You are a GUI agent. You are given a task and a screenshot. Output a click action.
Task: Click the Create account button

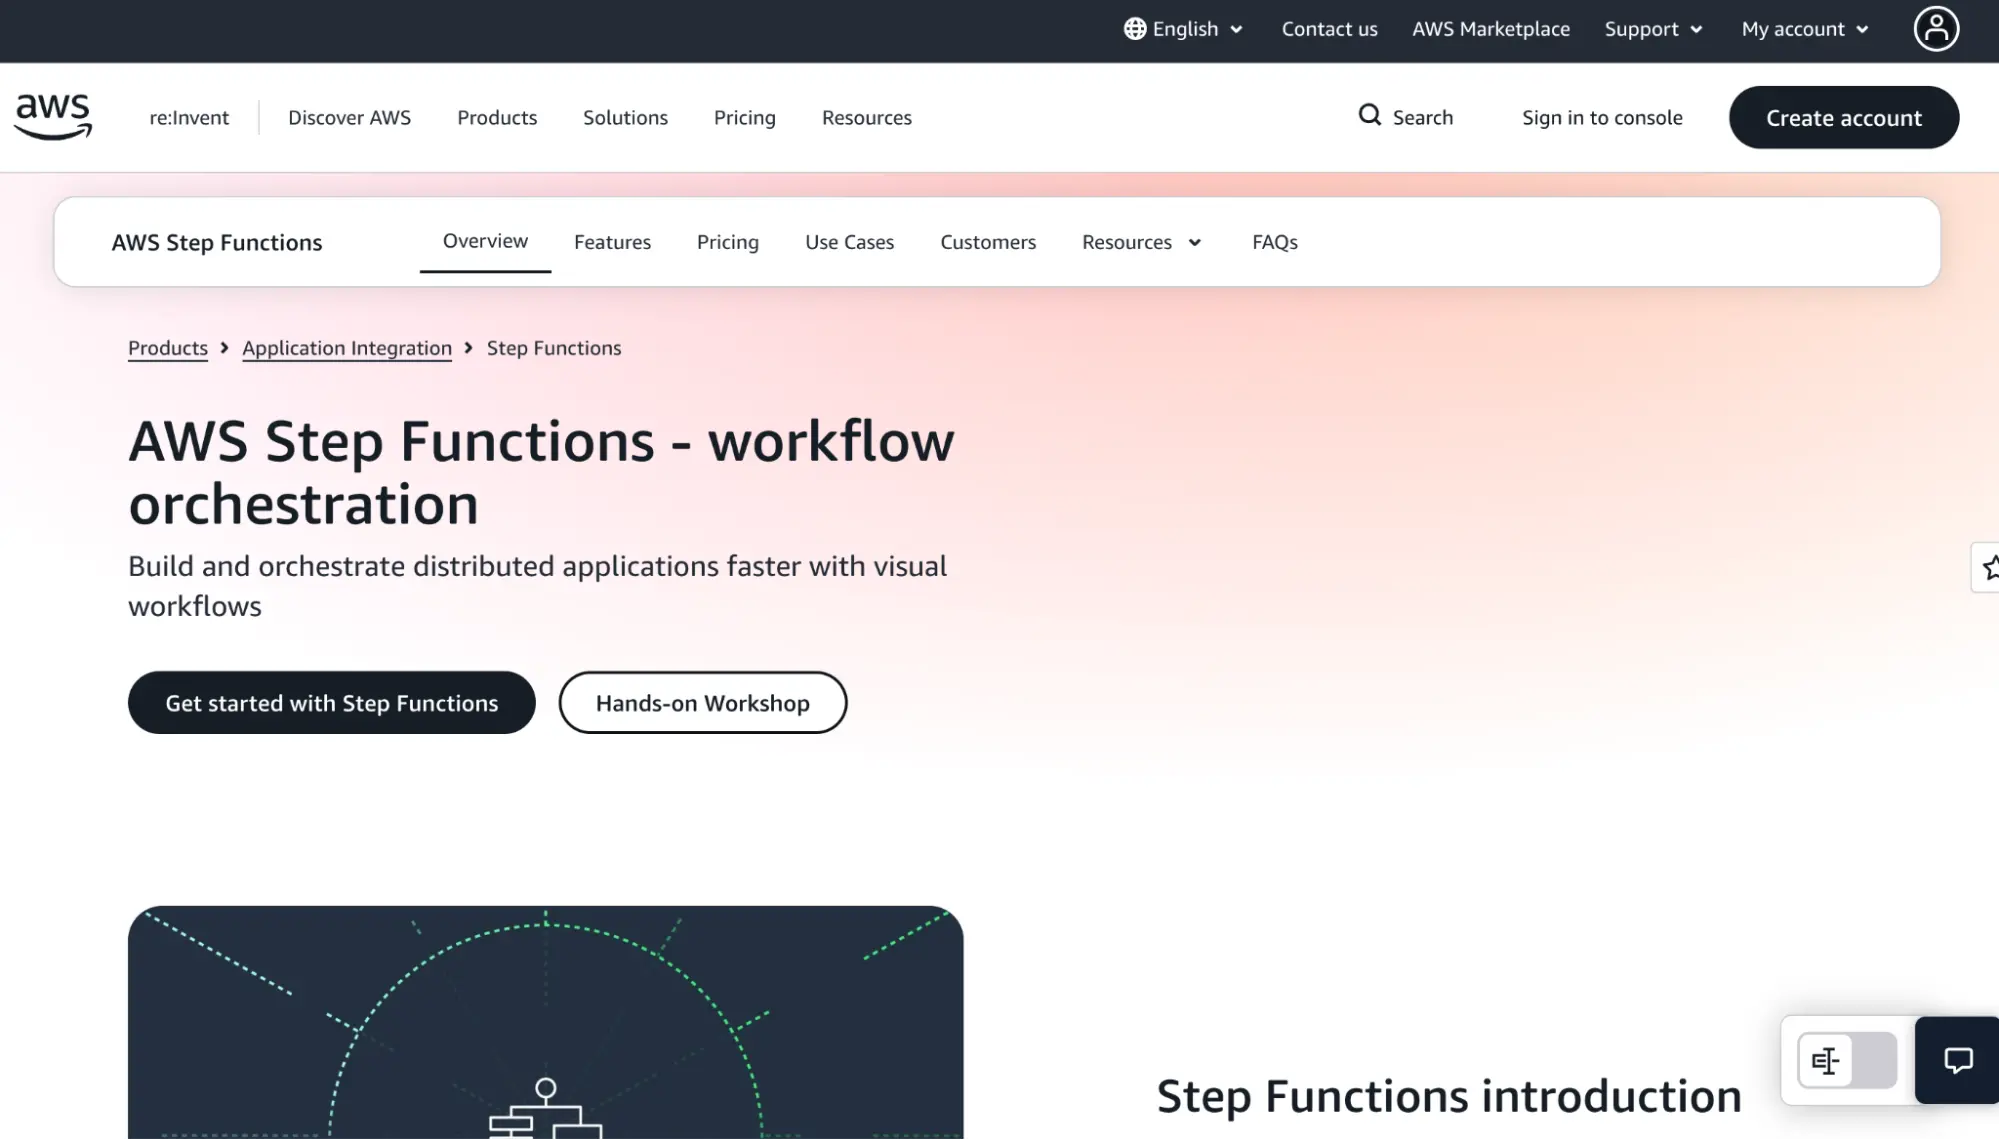(x=1843, y=117)
